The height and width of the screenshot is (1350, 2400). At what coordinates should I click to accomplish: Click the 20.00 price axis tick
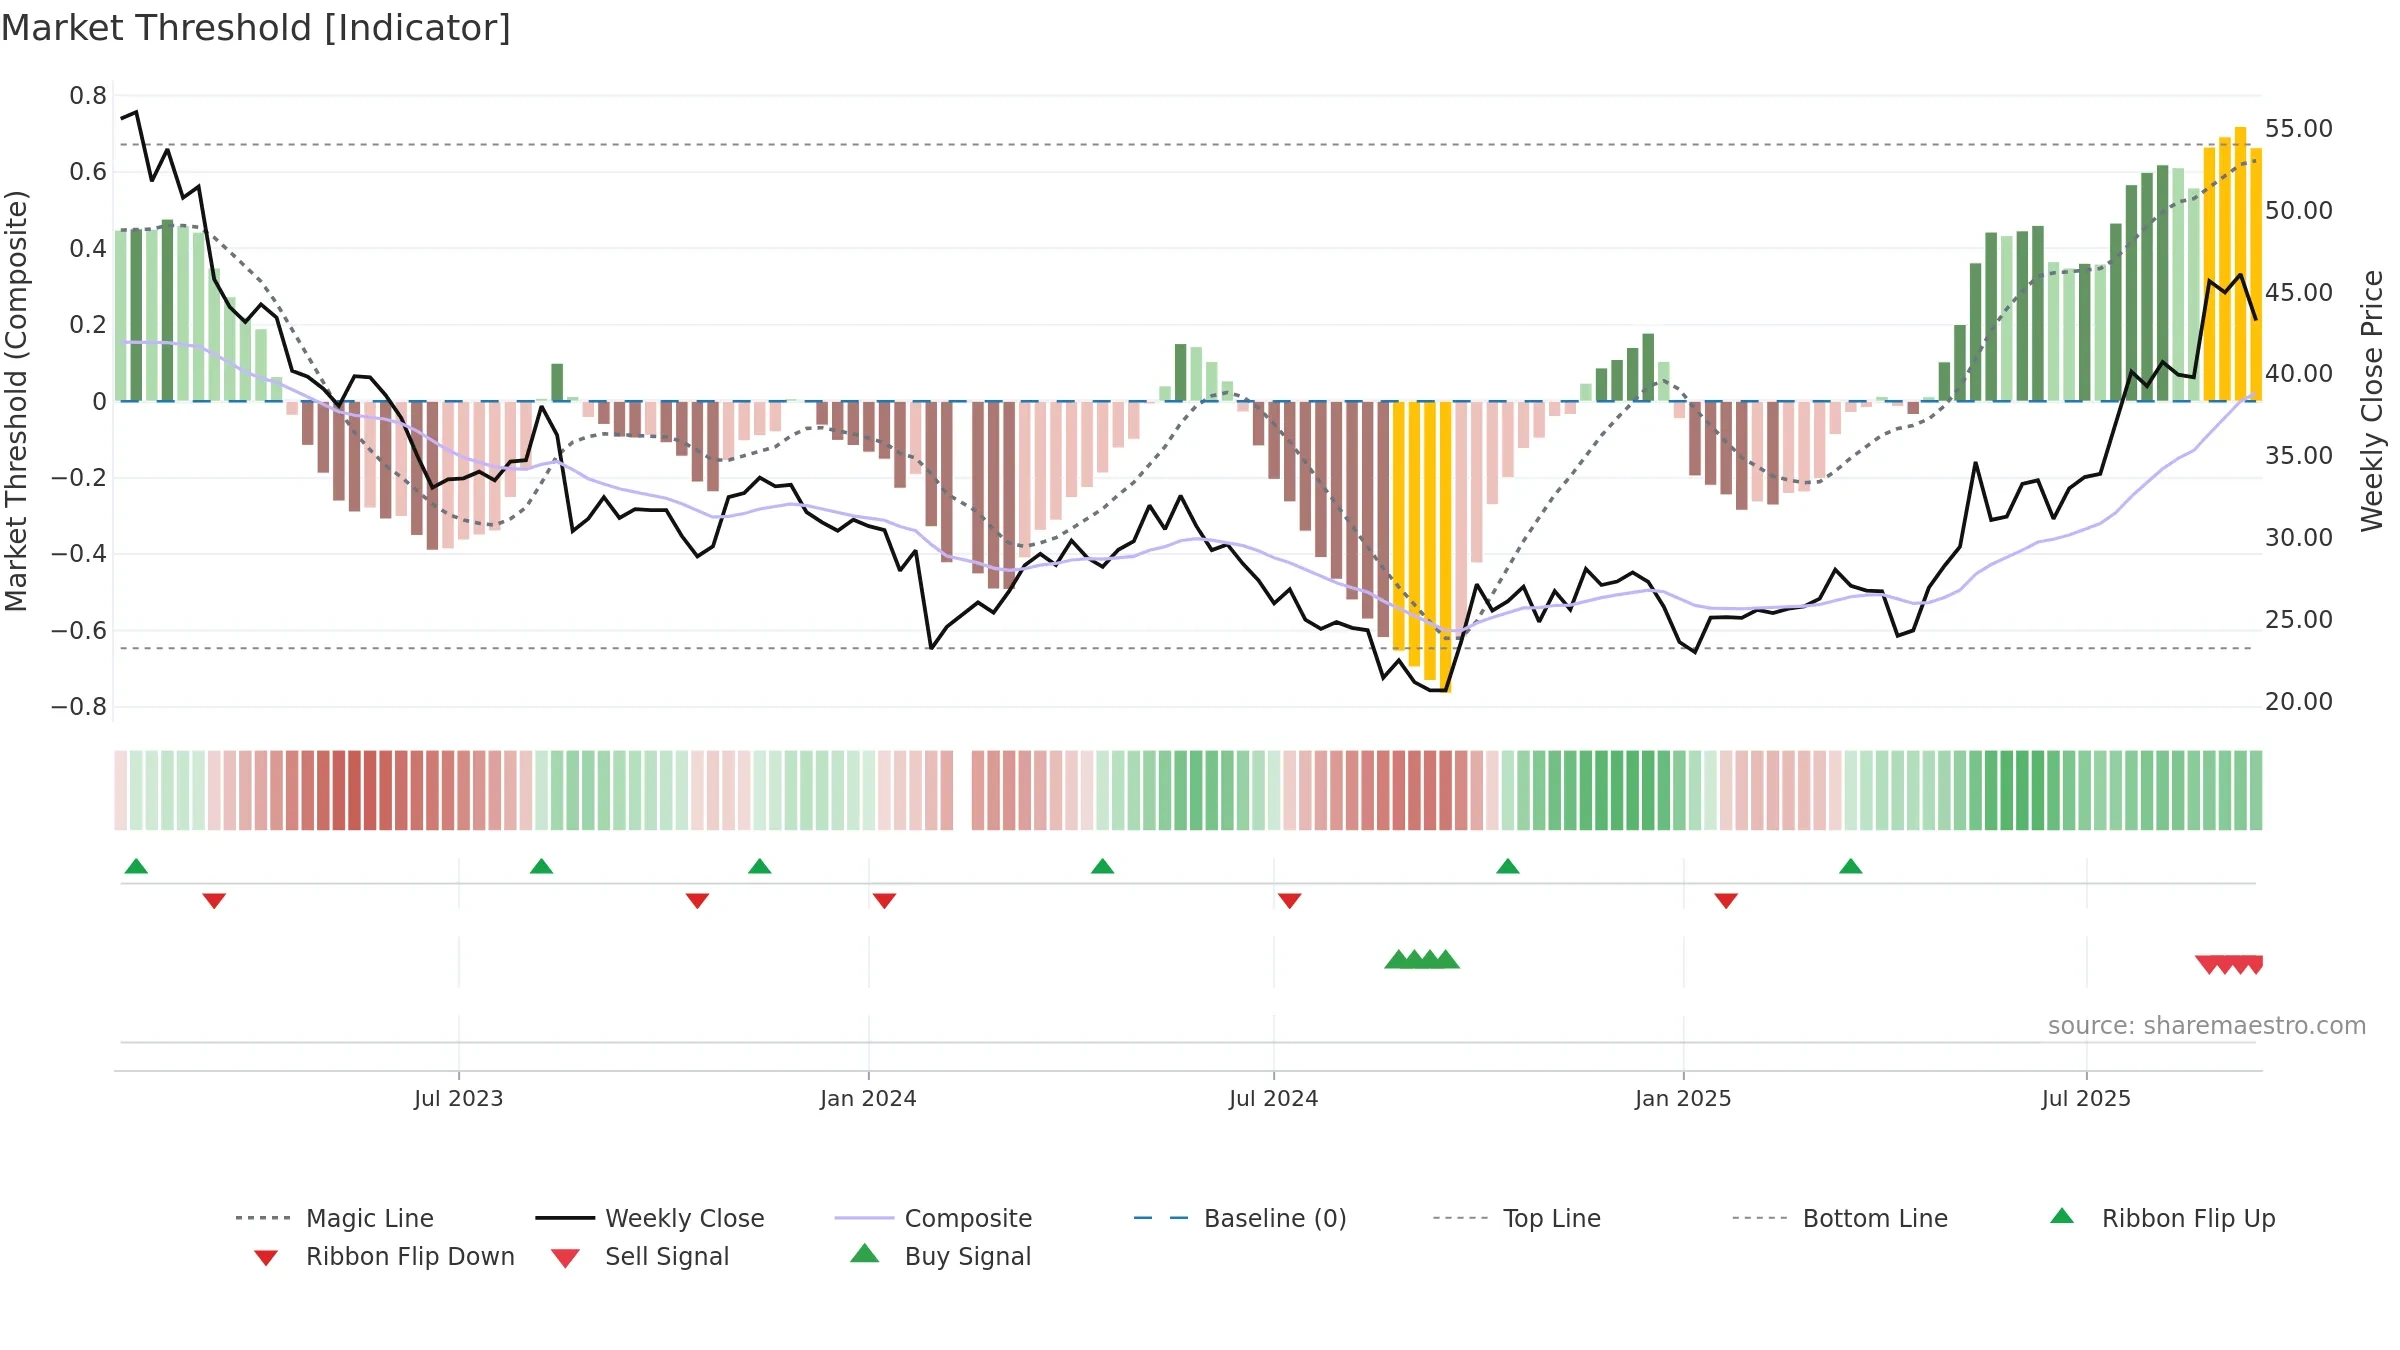(2298, 702)
